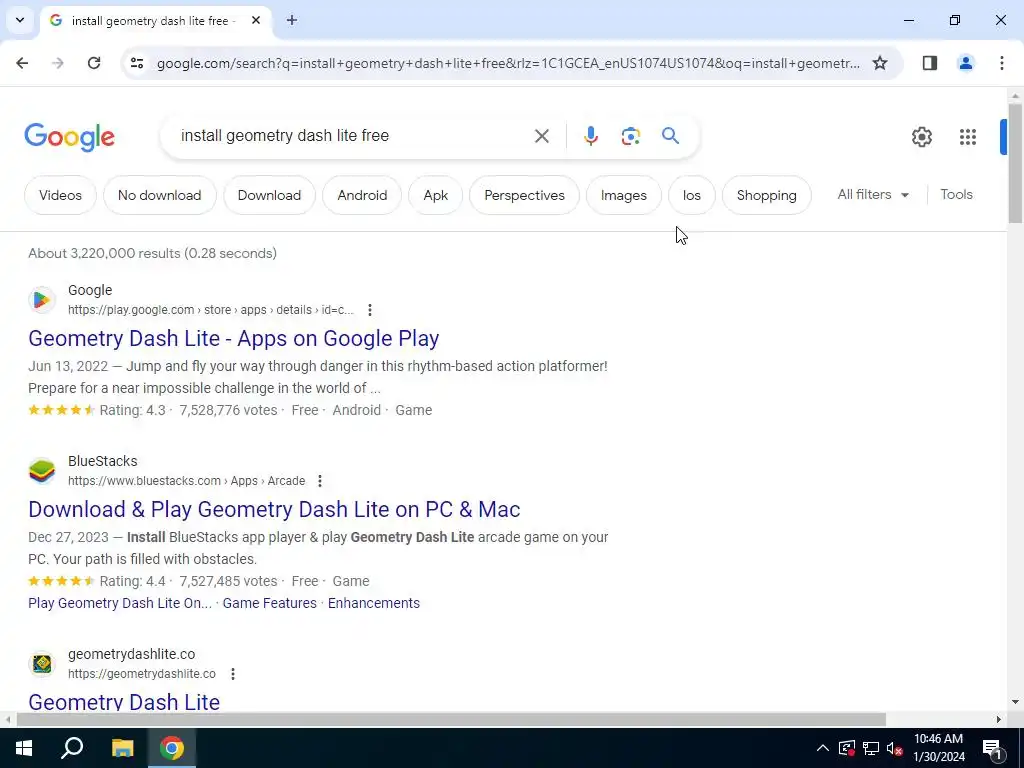This screenshot has height=768, width=1024.
Task: Click the horizontal scrollbar right arrow
Action: point(998,720)
